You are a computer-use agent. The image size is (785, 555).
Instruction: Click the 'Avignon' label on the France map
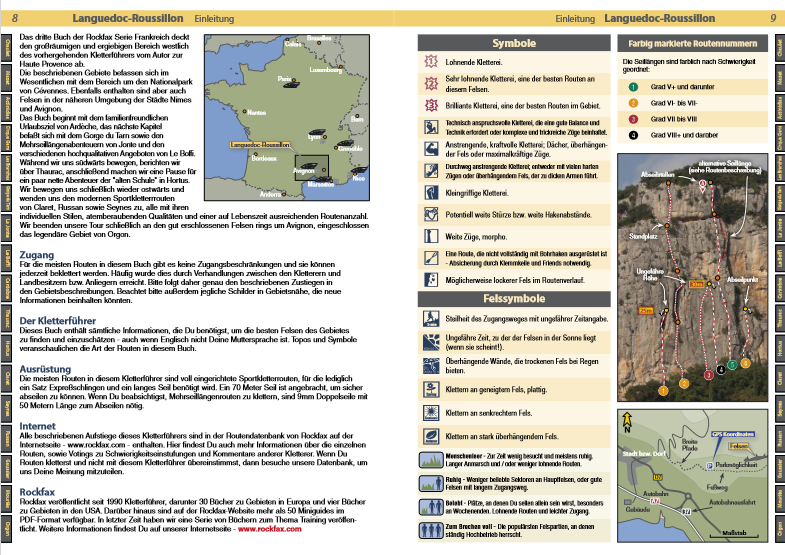tap(304, 171)
